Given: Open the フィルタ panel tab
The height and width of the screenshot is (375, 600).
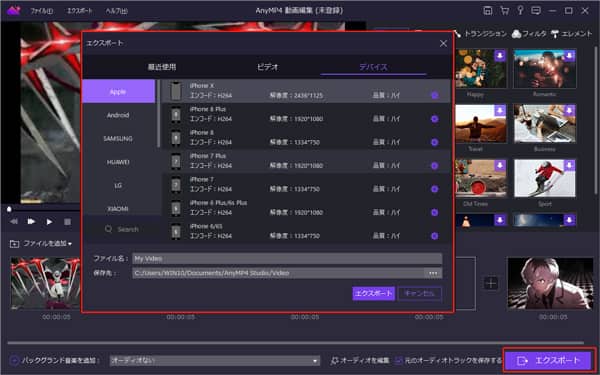Looking at the screenshot, I should click(529, 34).
